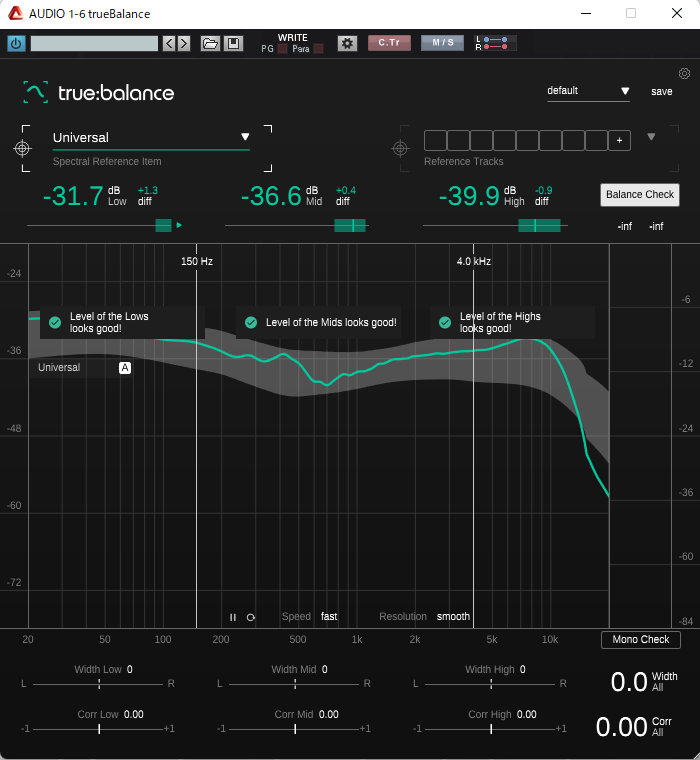This screenshot has width=700, height=760.
Task: Click the 0.0 Width All readout
Action: pos(629,682)
